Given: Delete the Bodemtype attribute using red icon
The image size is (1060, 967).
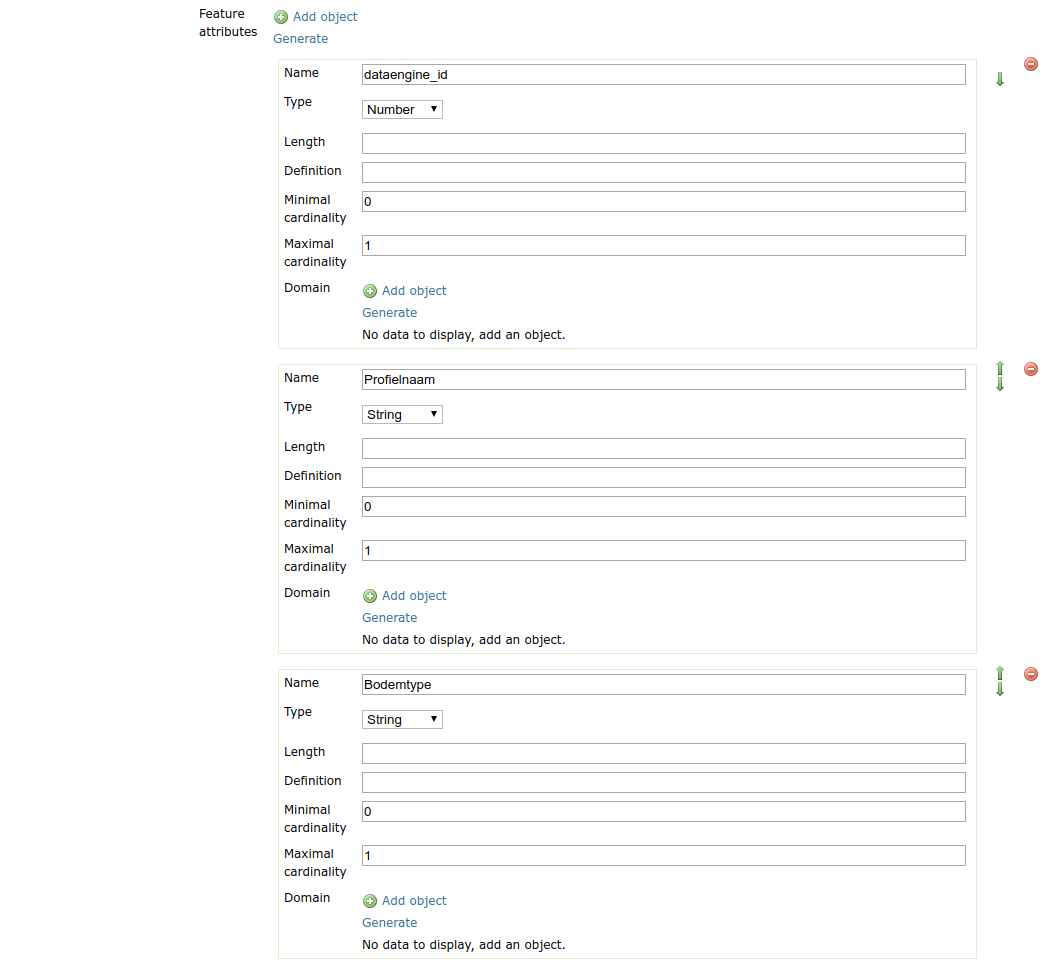Looking at the screenshot, I should click(1031, 674).
